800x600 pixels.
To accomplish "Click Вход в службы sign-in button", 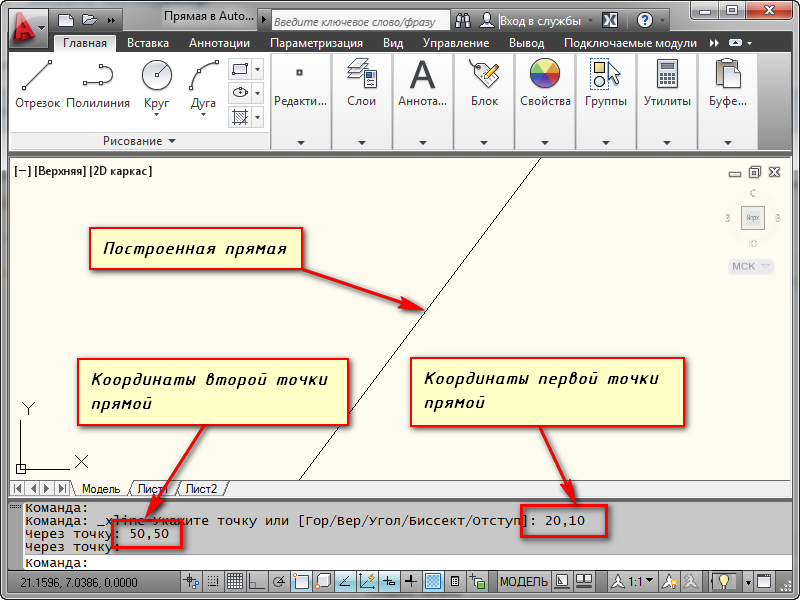I will coord(540,21).
